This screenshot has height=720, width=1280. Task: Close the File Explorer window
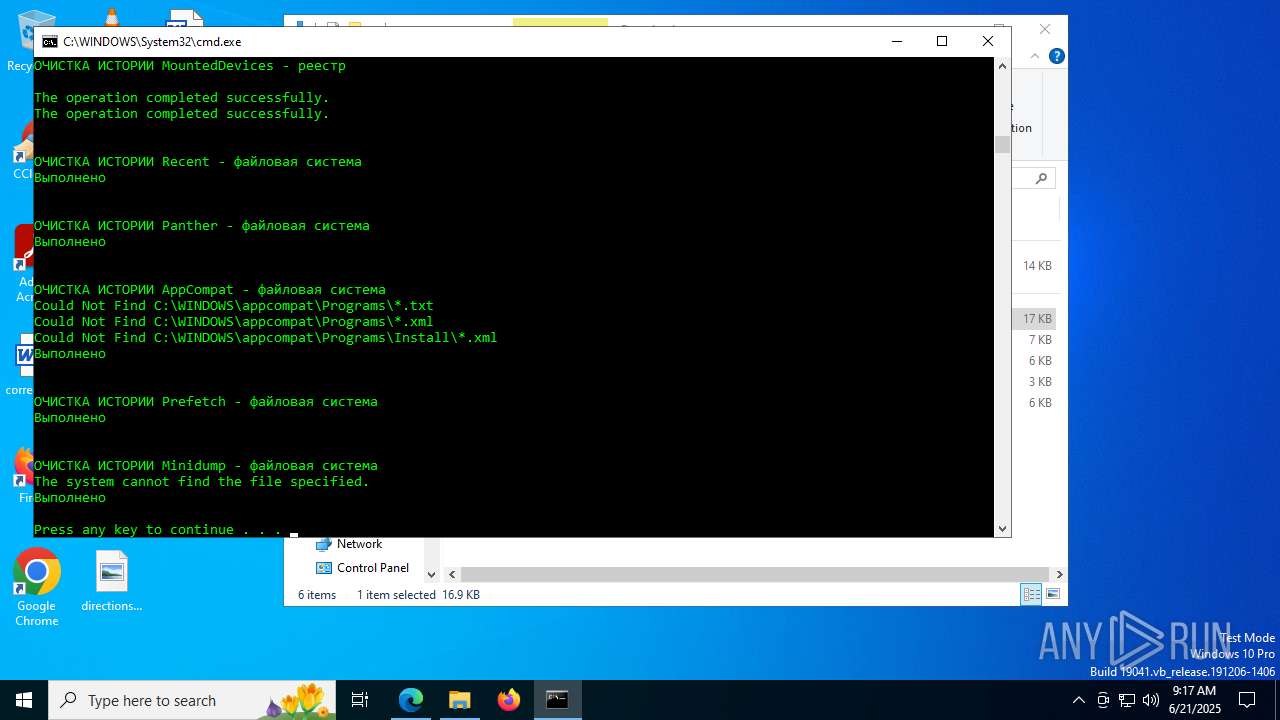click(1045, 29)
